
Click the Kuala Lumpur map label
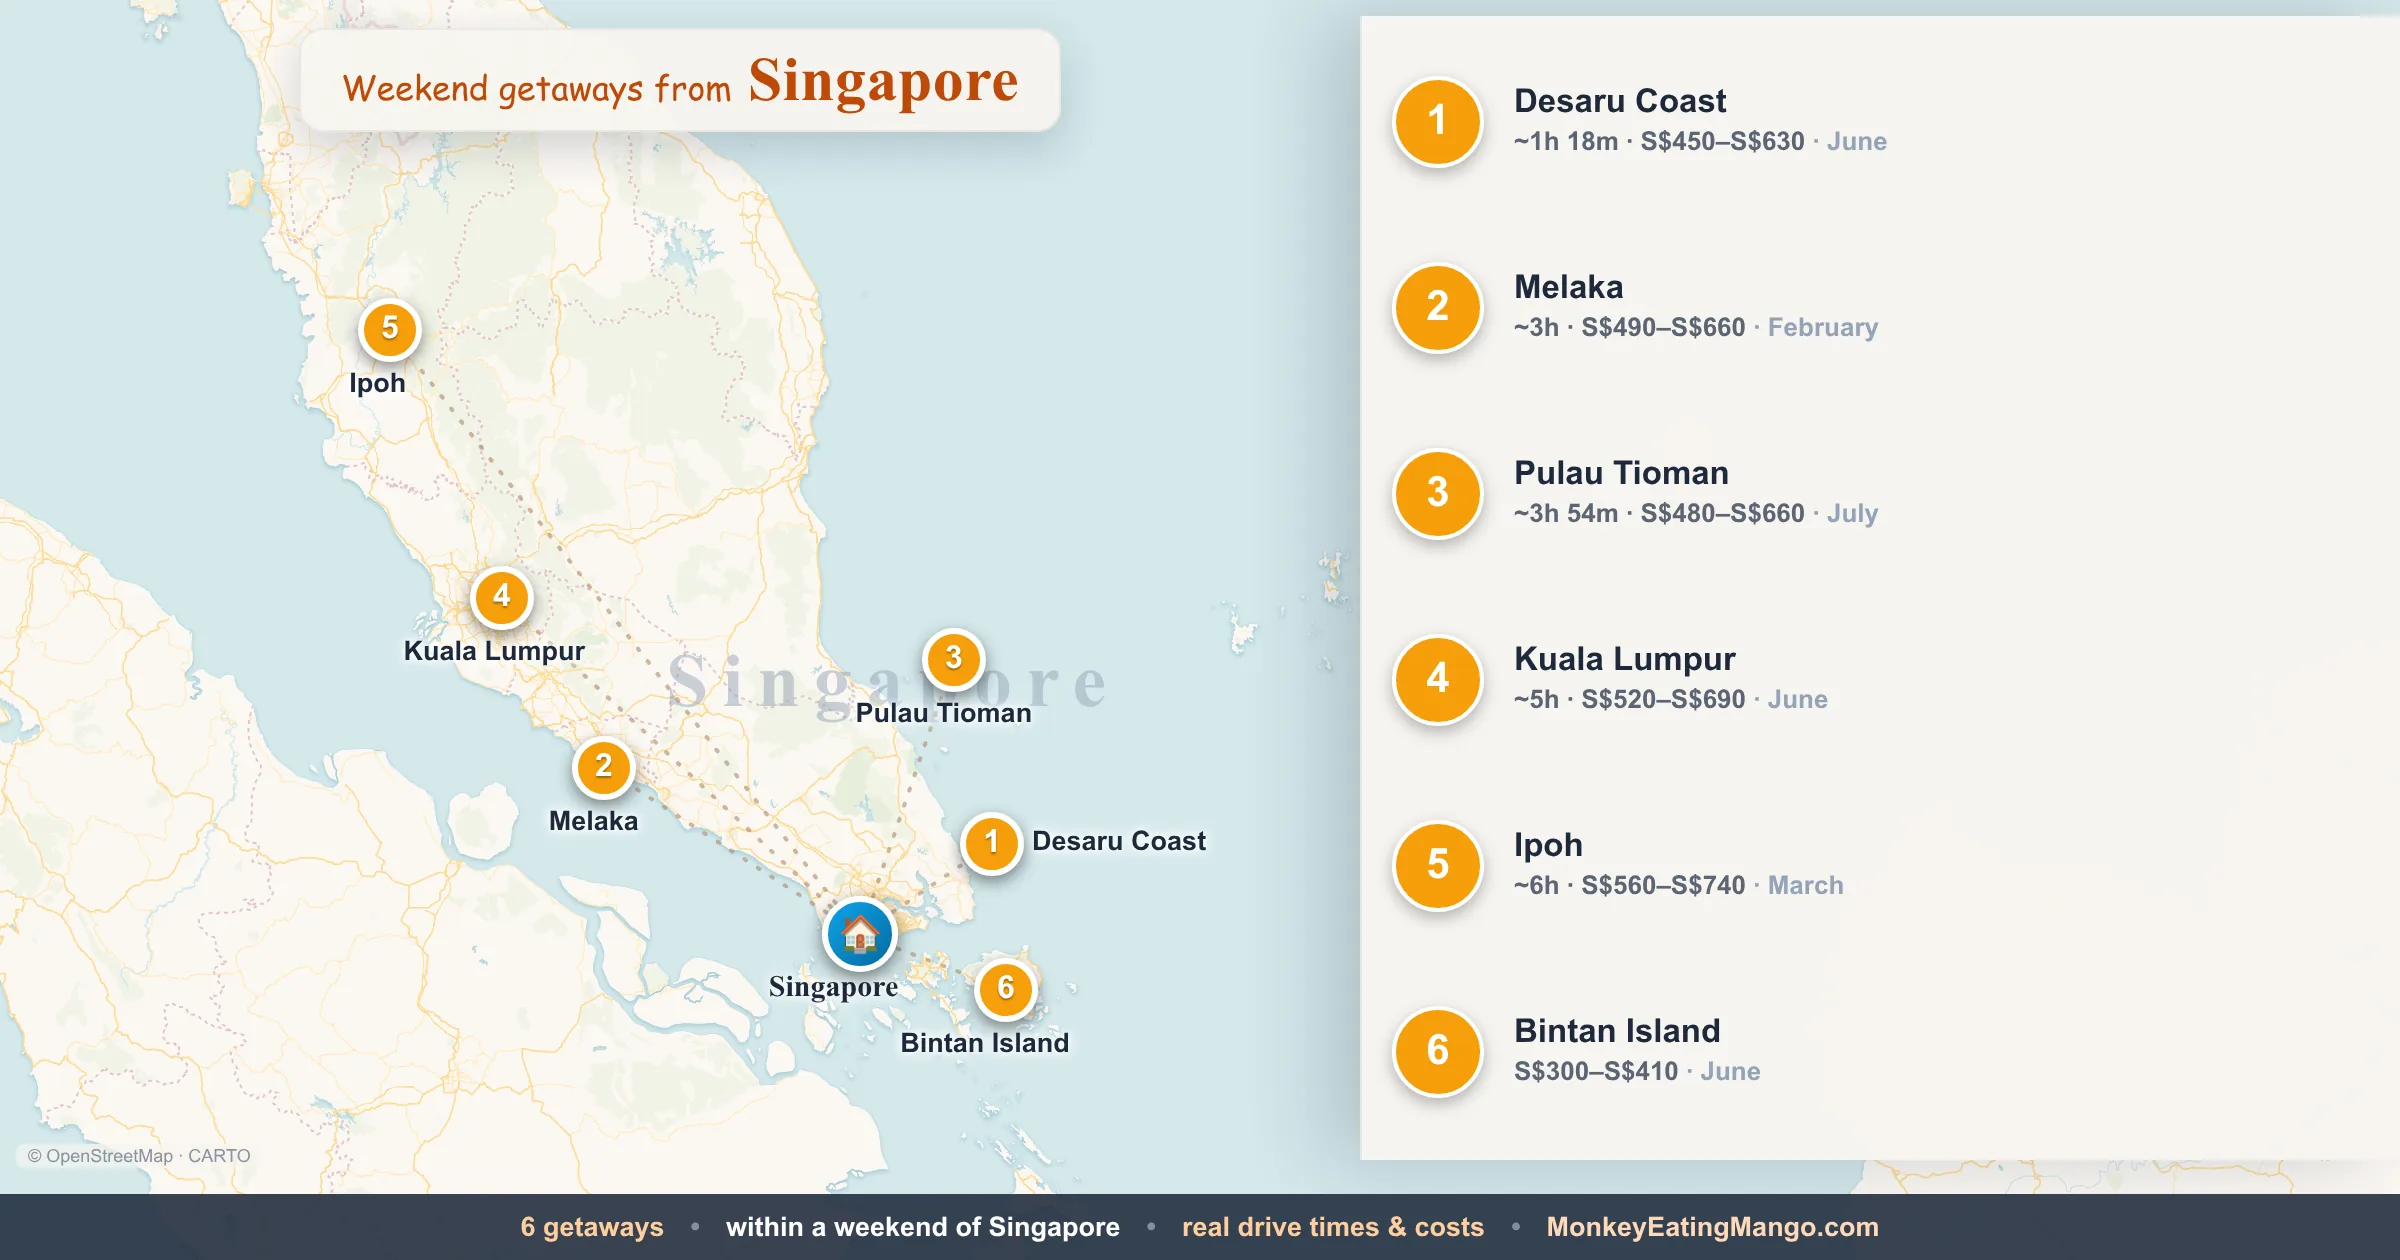click(494, 652)
